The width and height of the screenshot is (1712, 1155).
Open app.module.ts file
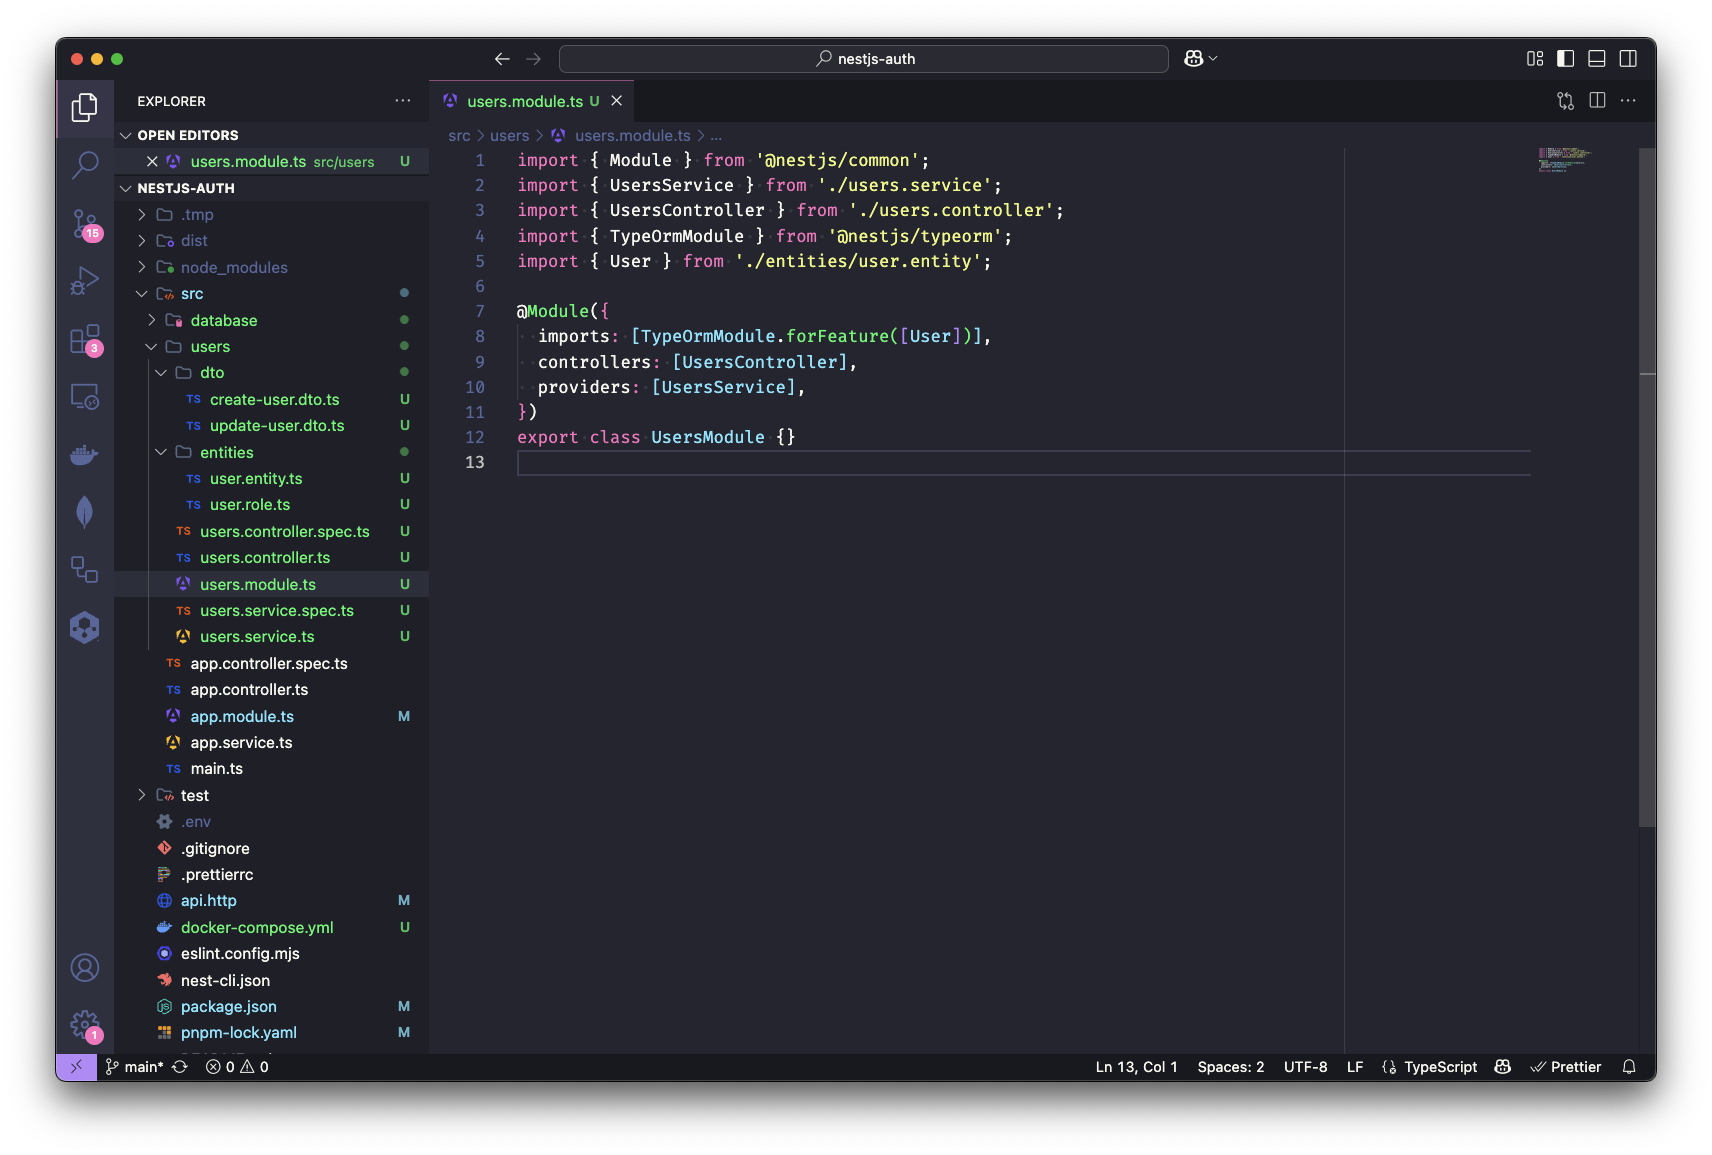(x=242, y=716)
